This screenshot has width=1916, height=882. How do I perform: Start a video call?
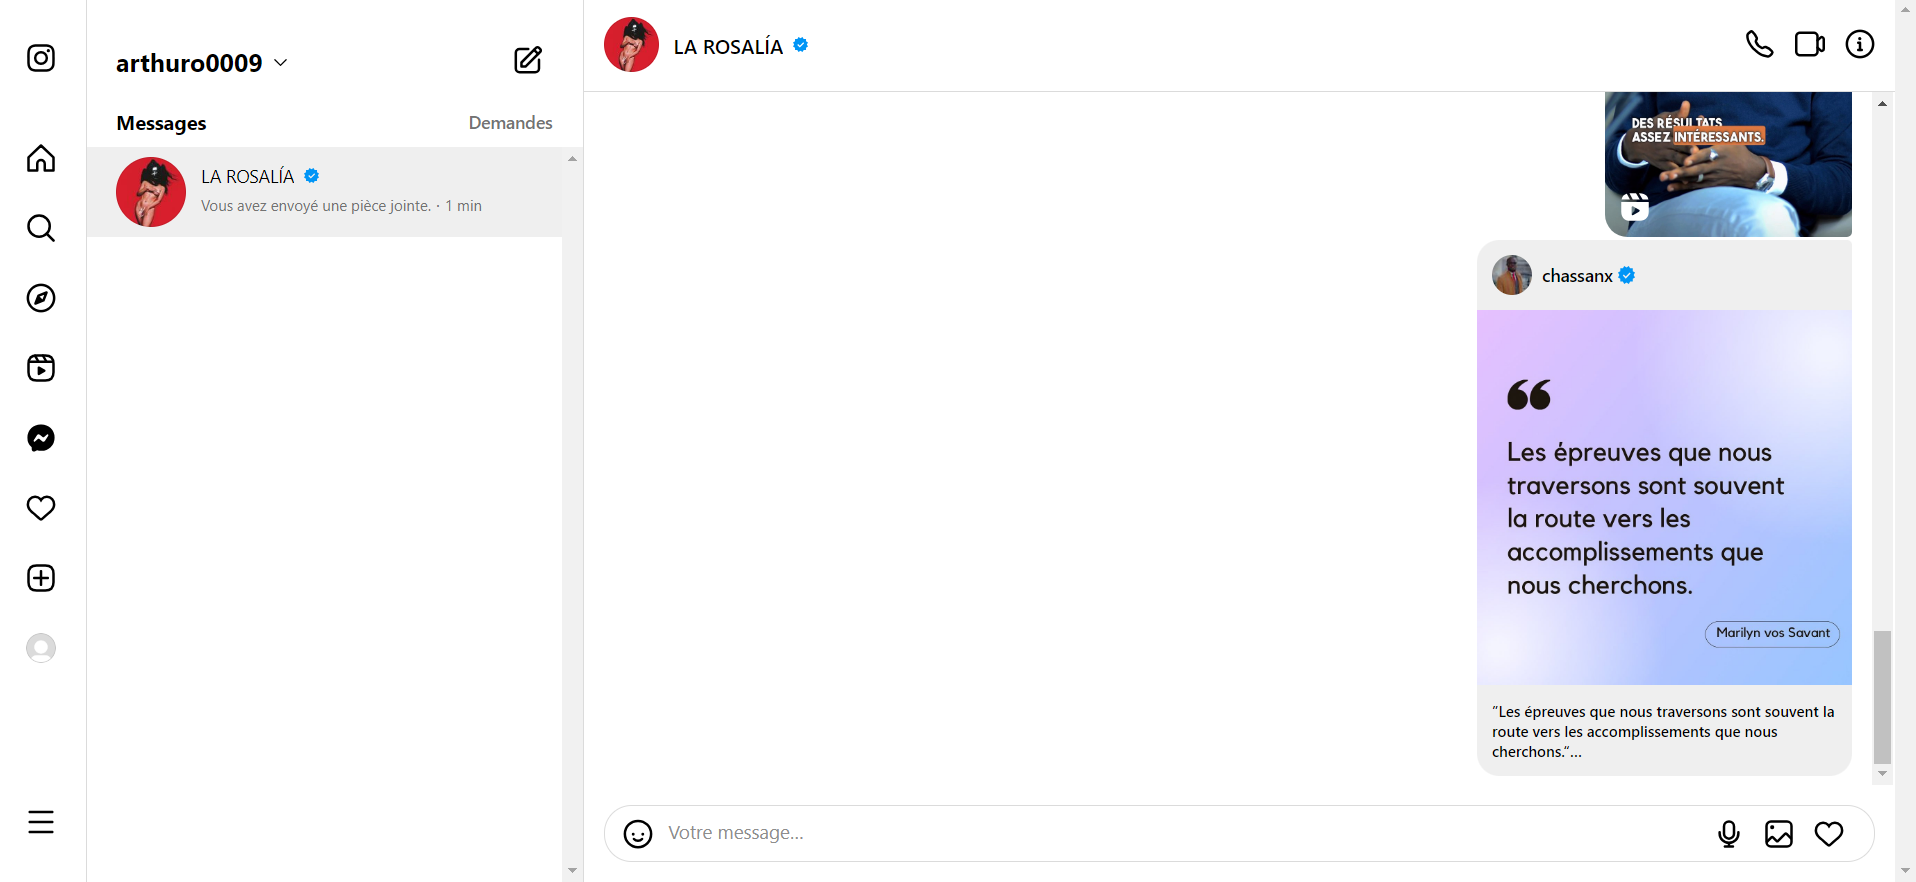tap(1809, 45)
